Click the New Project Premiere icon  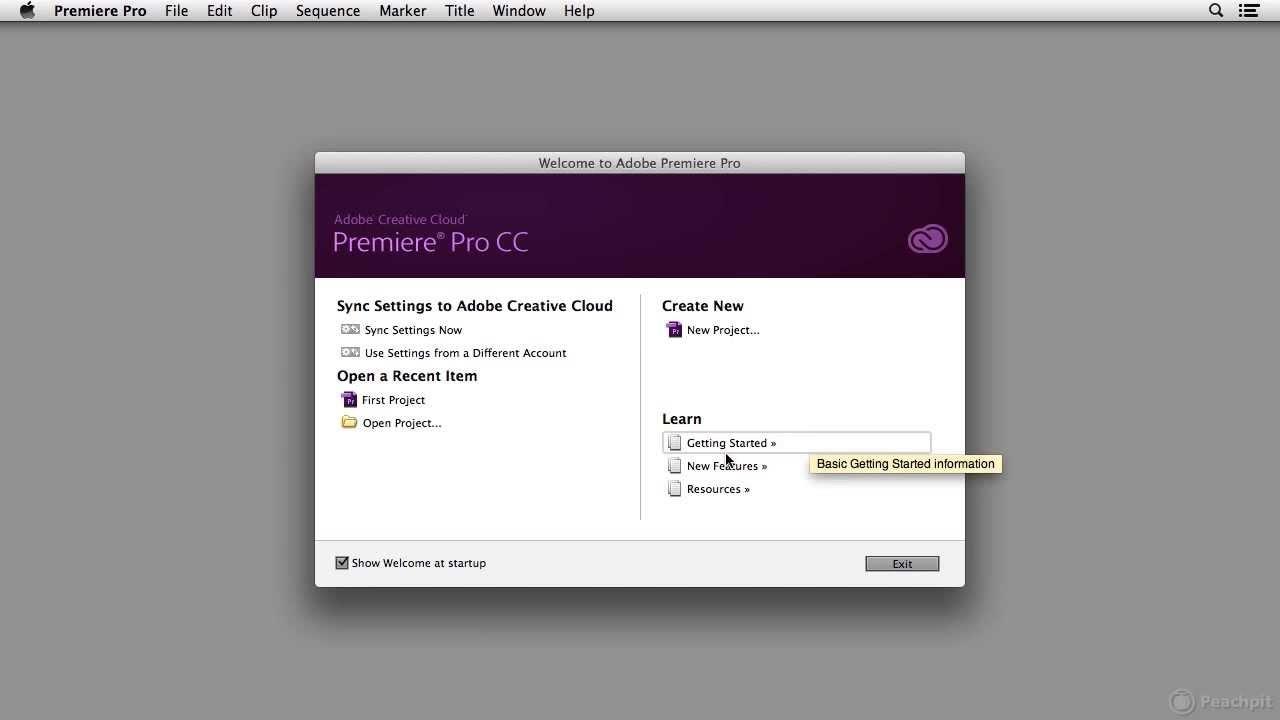pyautogui.click(x=674, y=329)
